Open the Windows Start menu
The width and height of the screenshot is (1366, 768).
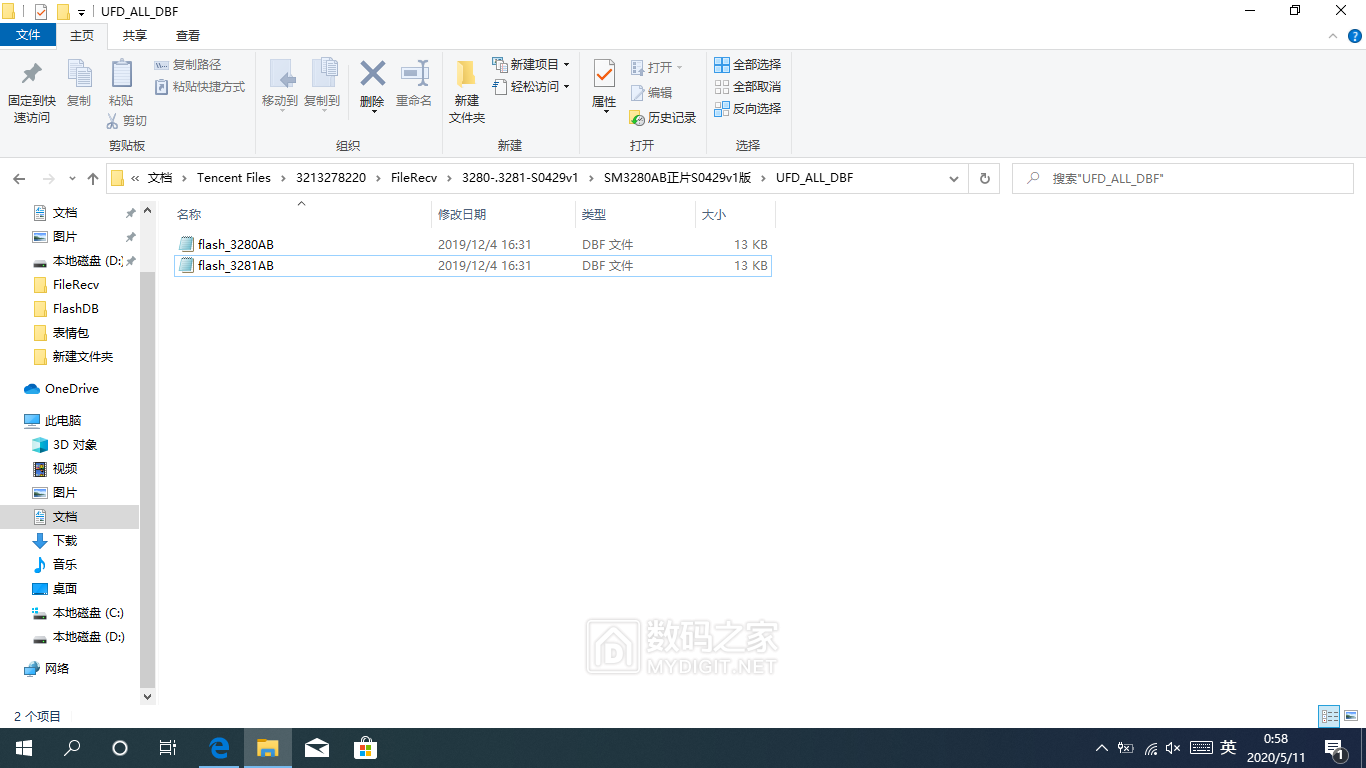pyautogui.click(x=24, y=748)
